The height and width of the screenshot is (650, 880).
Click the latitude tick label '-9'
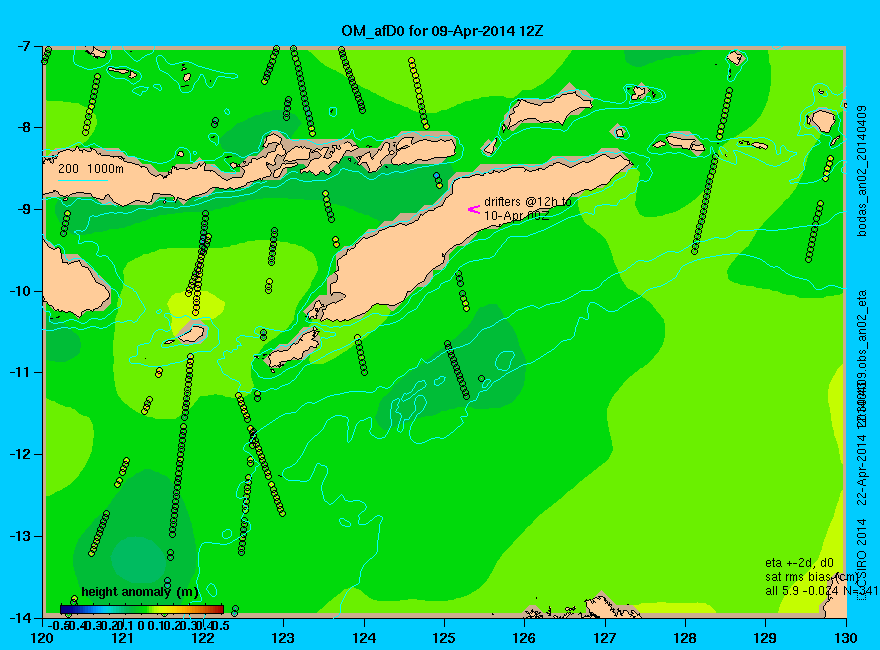(24, 209)
